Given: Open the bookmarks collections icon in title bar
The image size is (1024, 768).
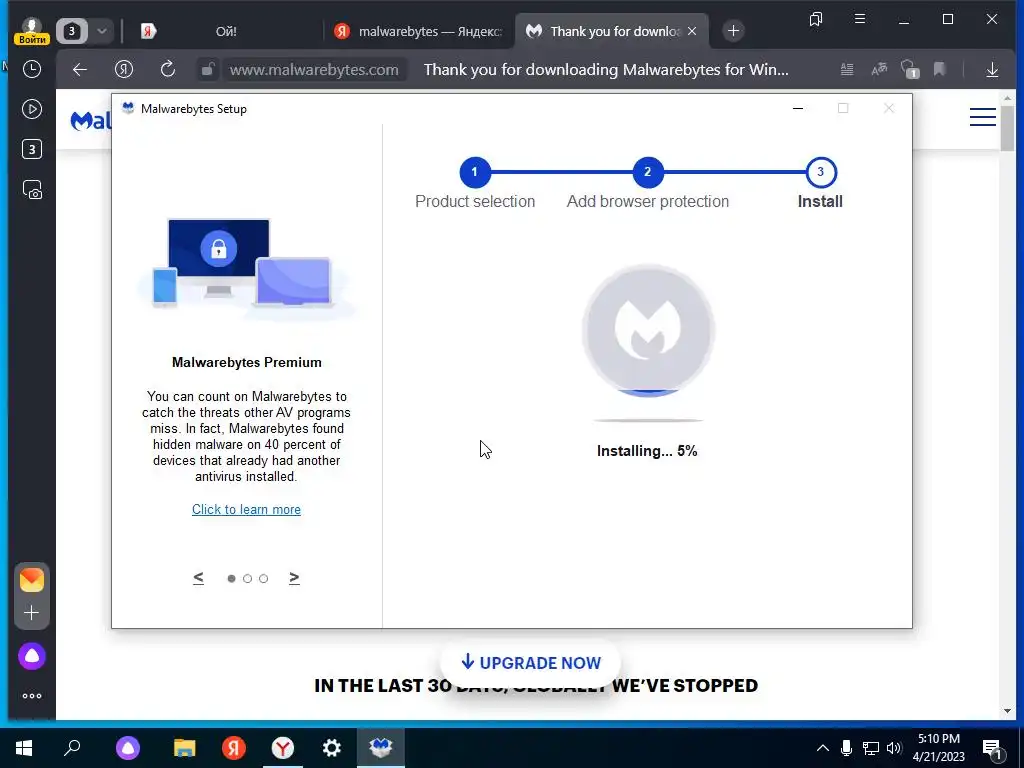Looking at the screenshot, I should tap(816, 19).
